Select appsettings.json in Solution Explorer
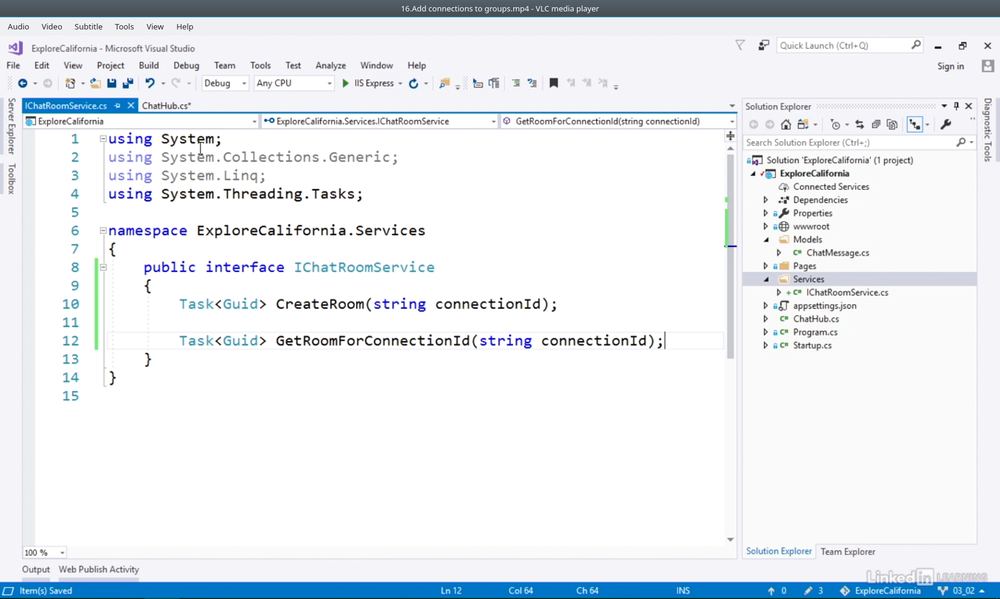Image resolution: width=1000 pixels, height=599 pixels. [824, 306]
